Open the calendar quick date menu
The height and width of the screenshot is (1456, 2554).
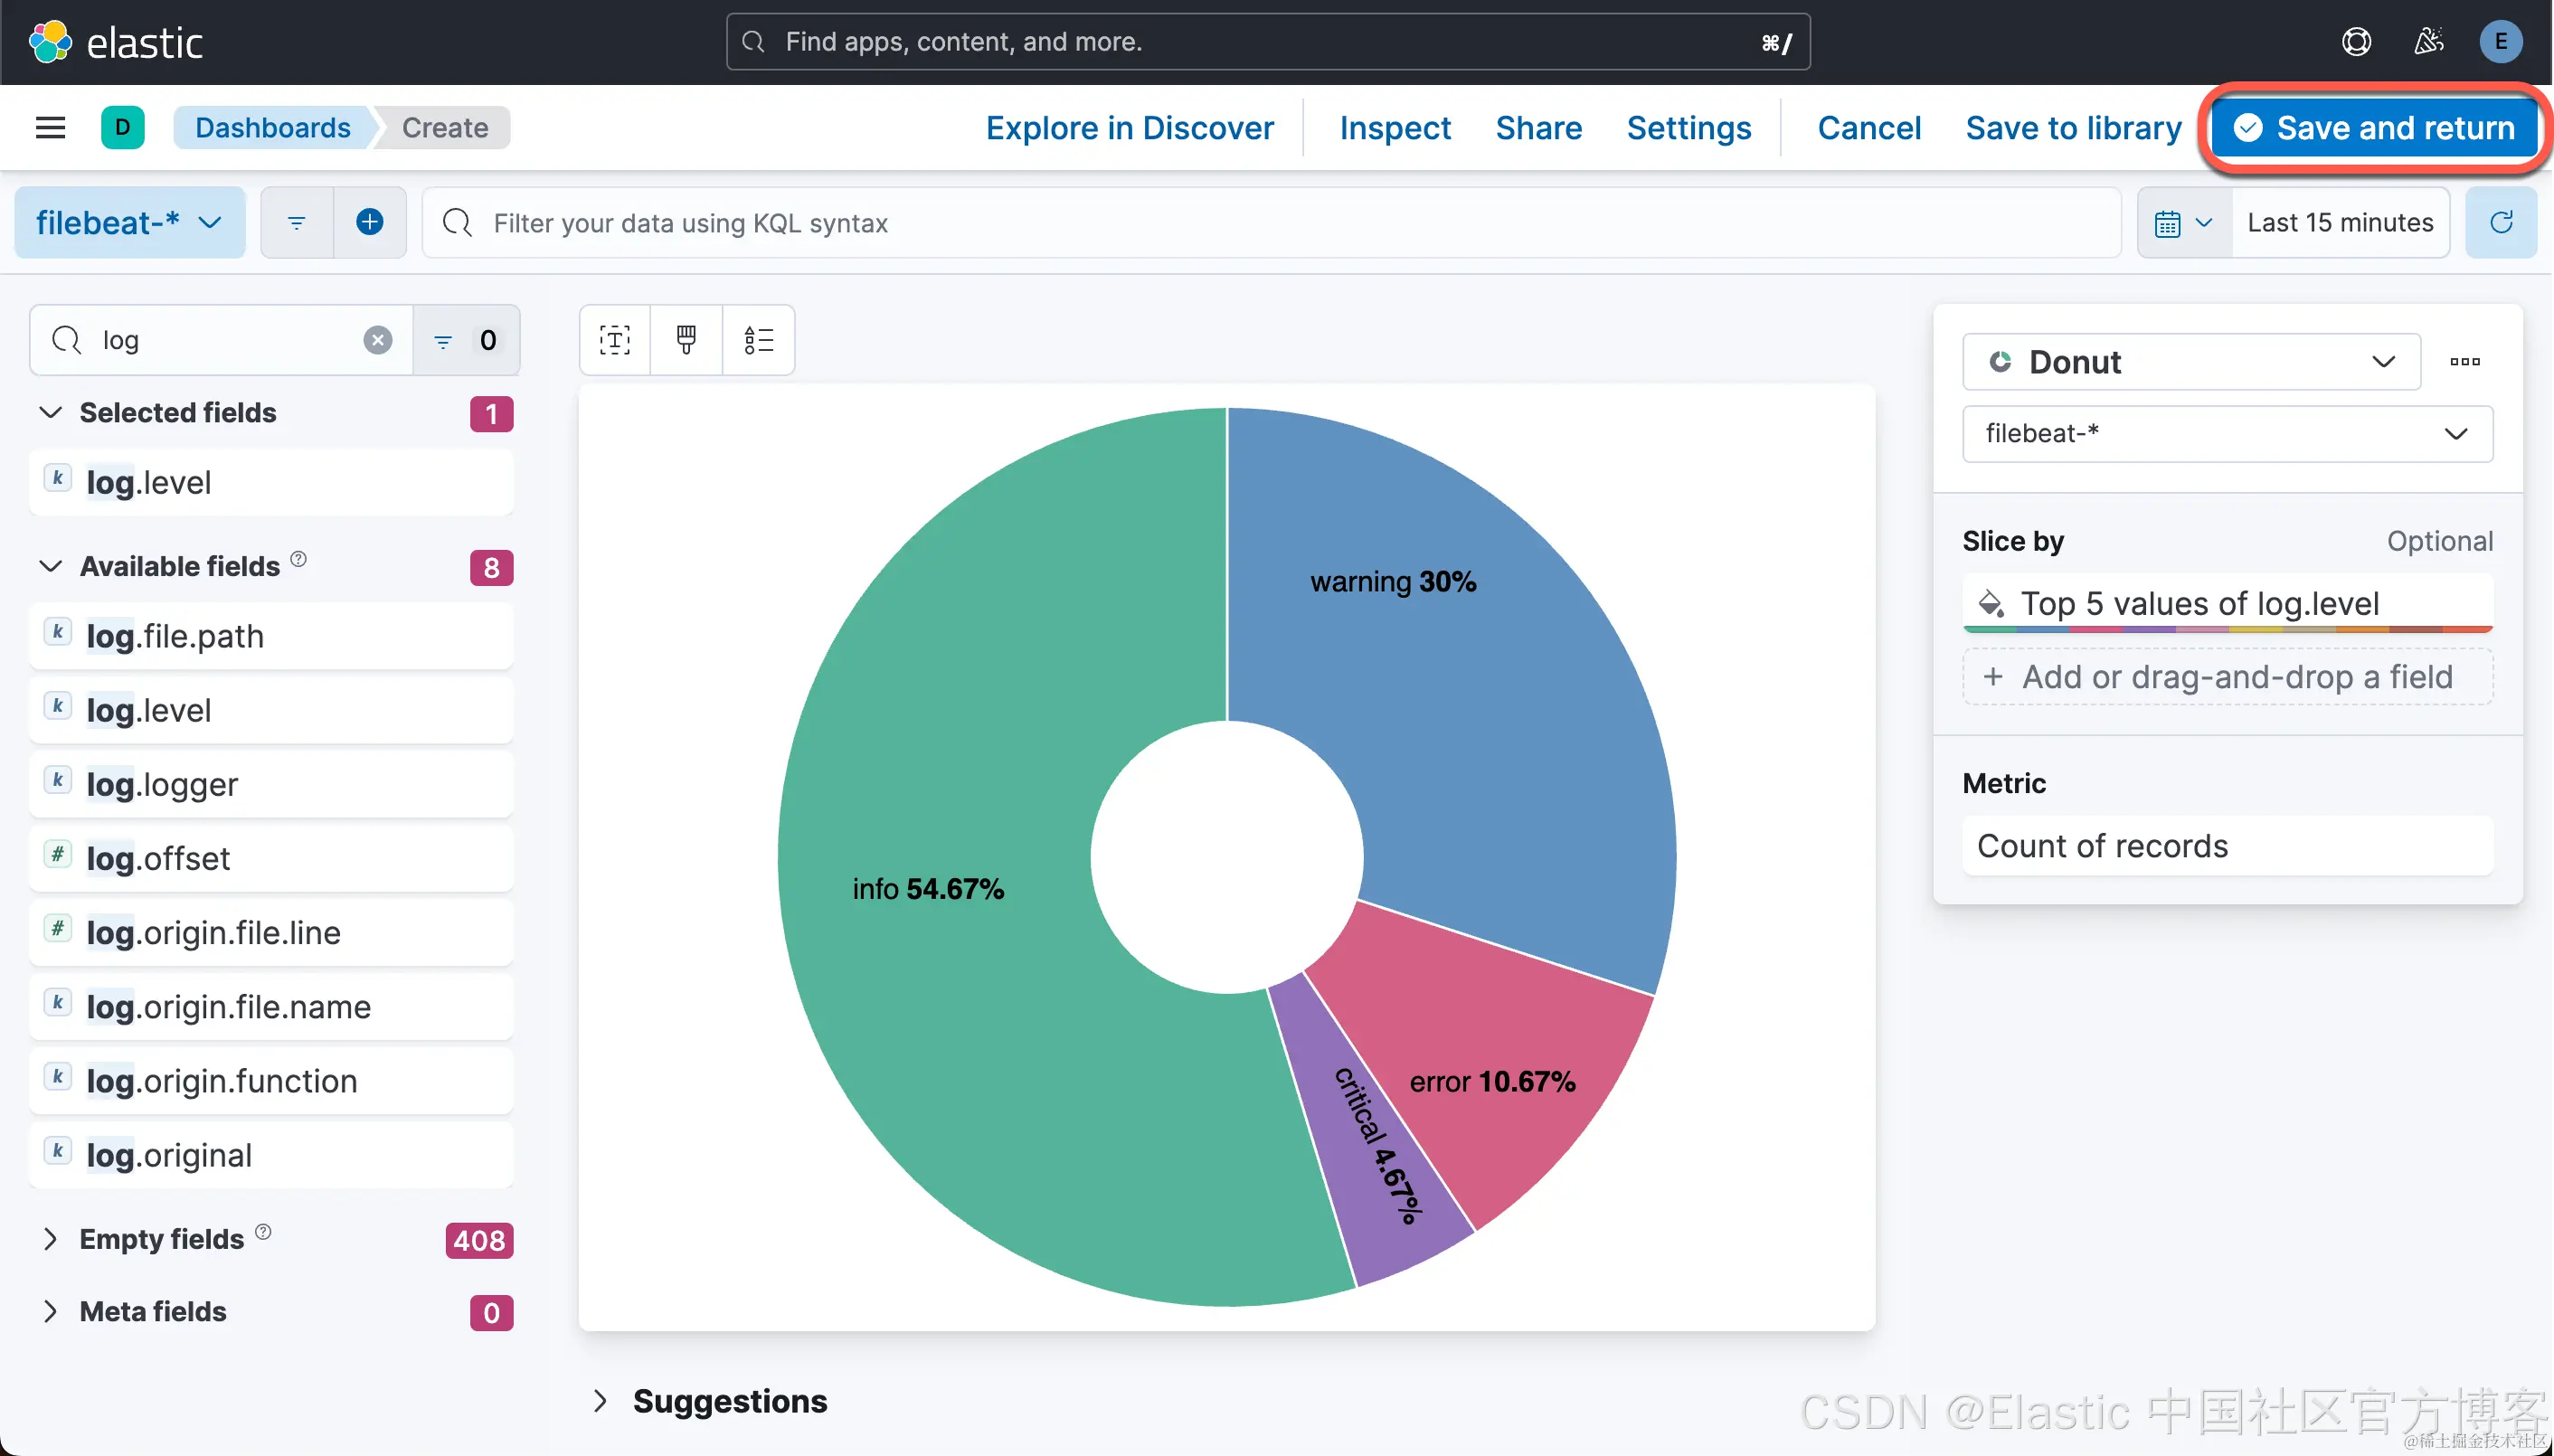coord(2183,223)
